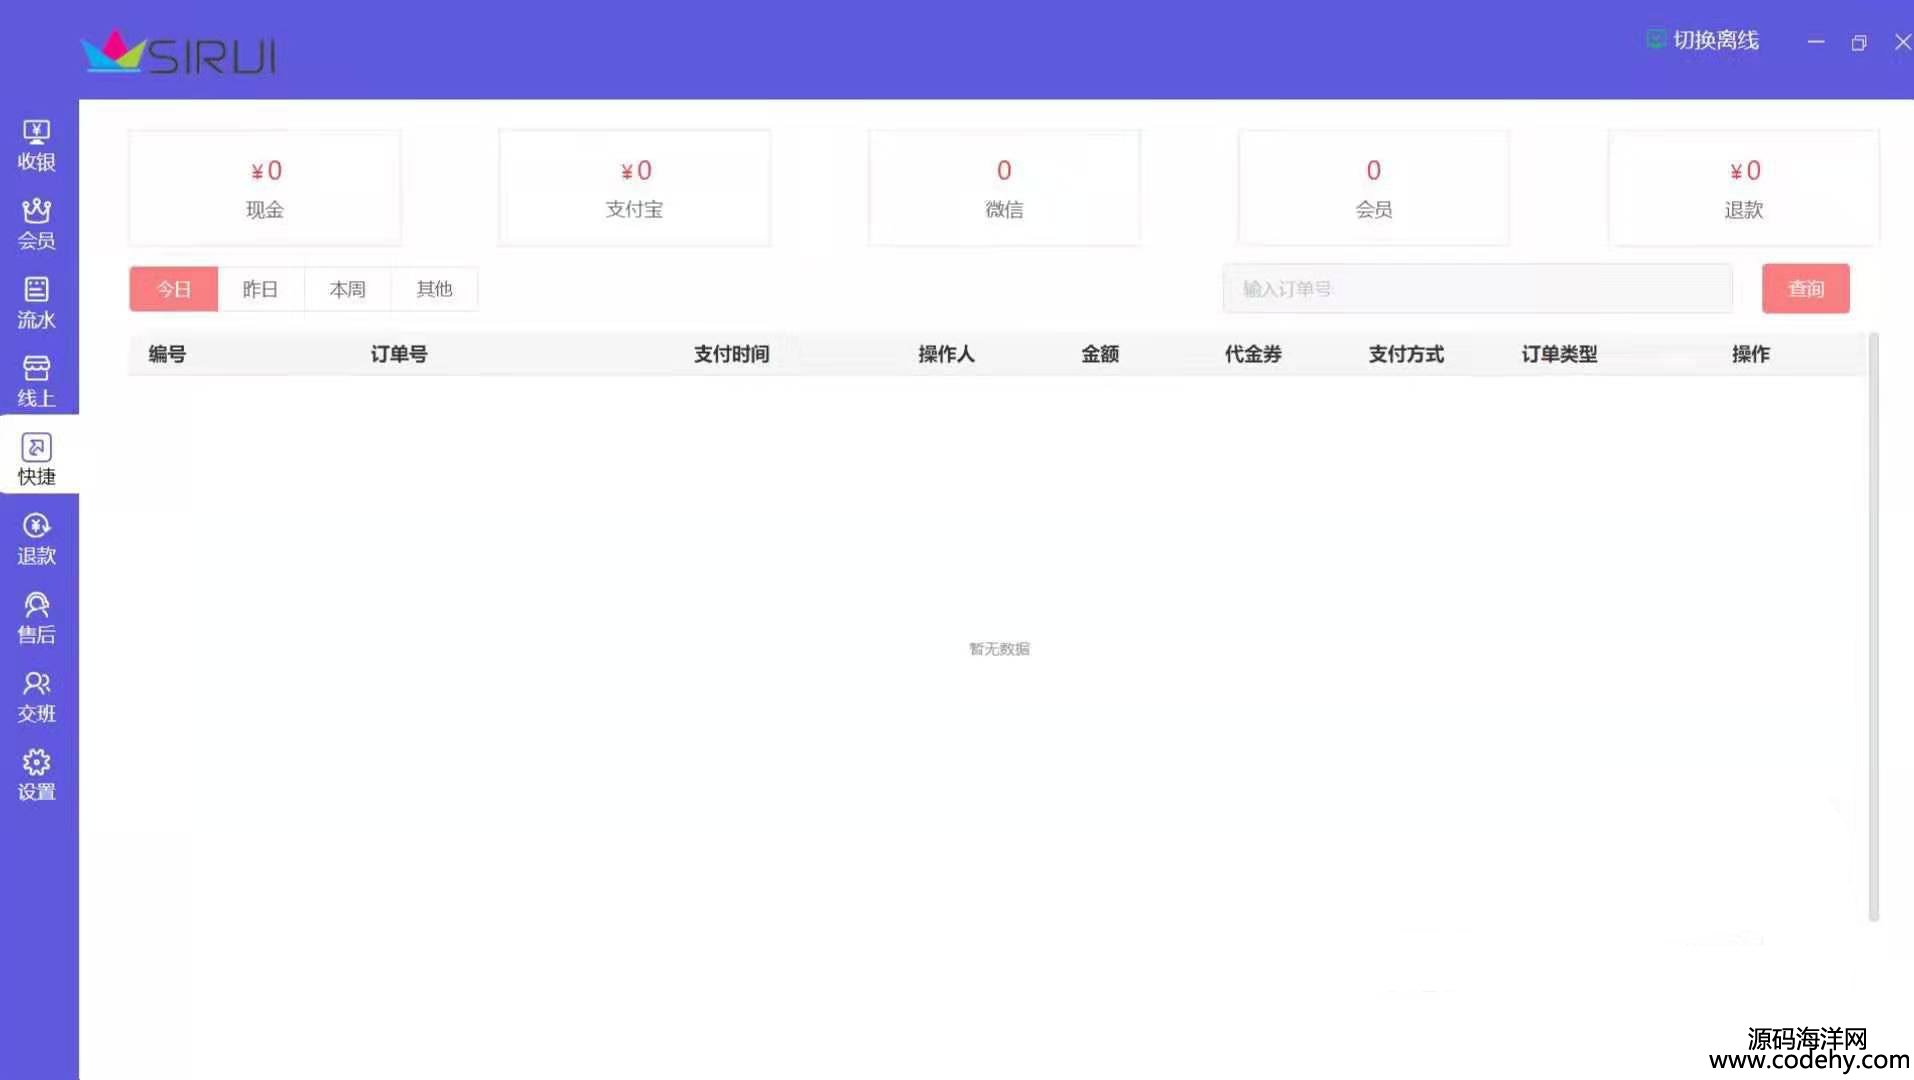
Task: Click the 退款 refund summary card
Action: [1743, 188]
